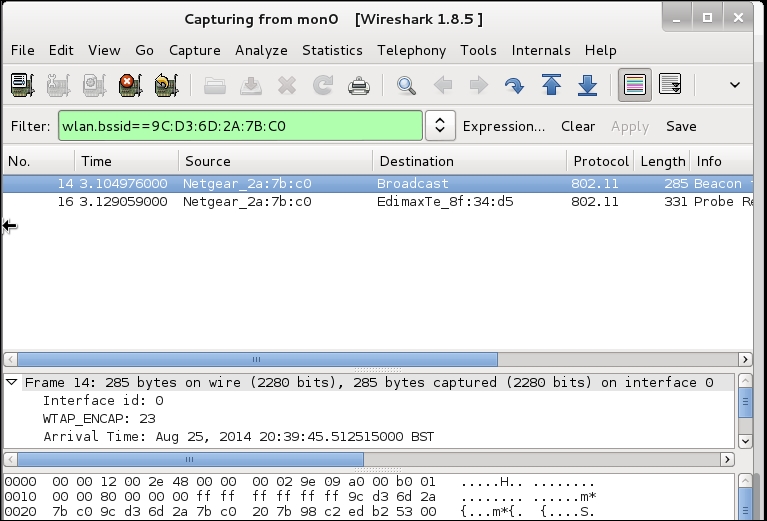Click the close capture file X icon
Viewport: 767px width, 521px height.
pyautogui.click(x=287, y=86)
